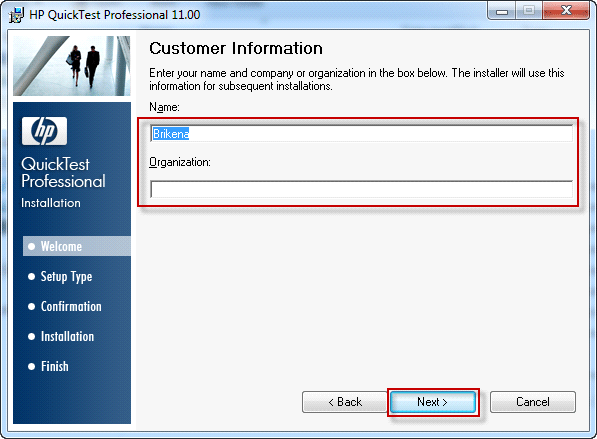Image resolution: width=597 pixels, height=439 pixels.
Task: Click the Customer Information heading
Action: pos(236,48)
